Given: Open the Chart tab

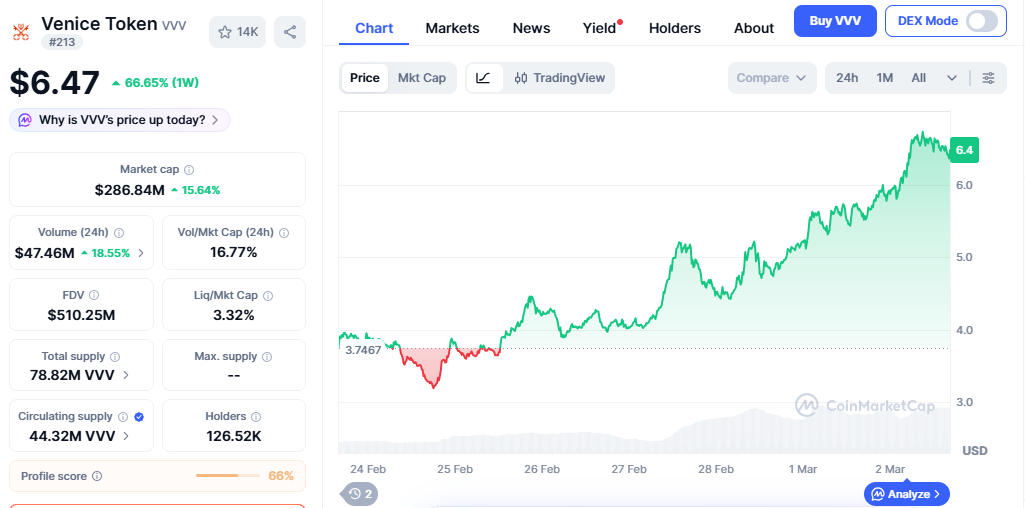Looking at the screenshot, I should (x=374, y=28).
